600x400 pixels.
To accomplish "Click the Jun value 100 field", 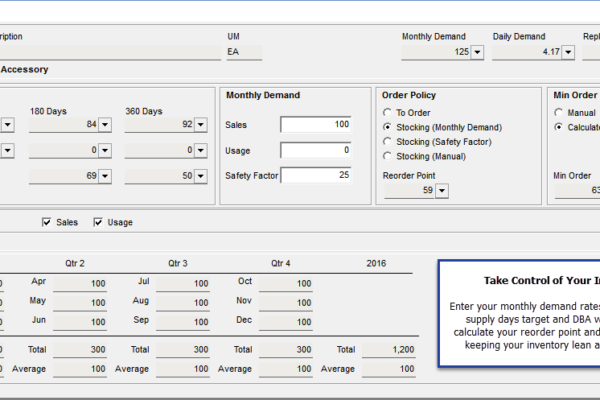I will (80, 322).
